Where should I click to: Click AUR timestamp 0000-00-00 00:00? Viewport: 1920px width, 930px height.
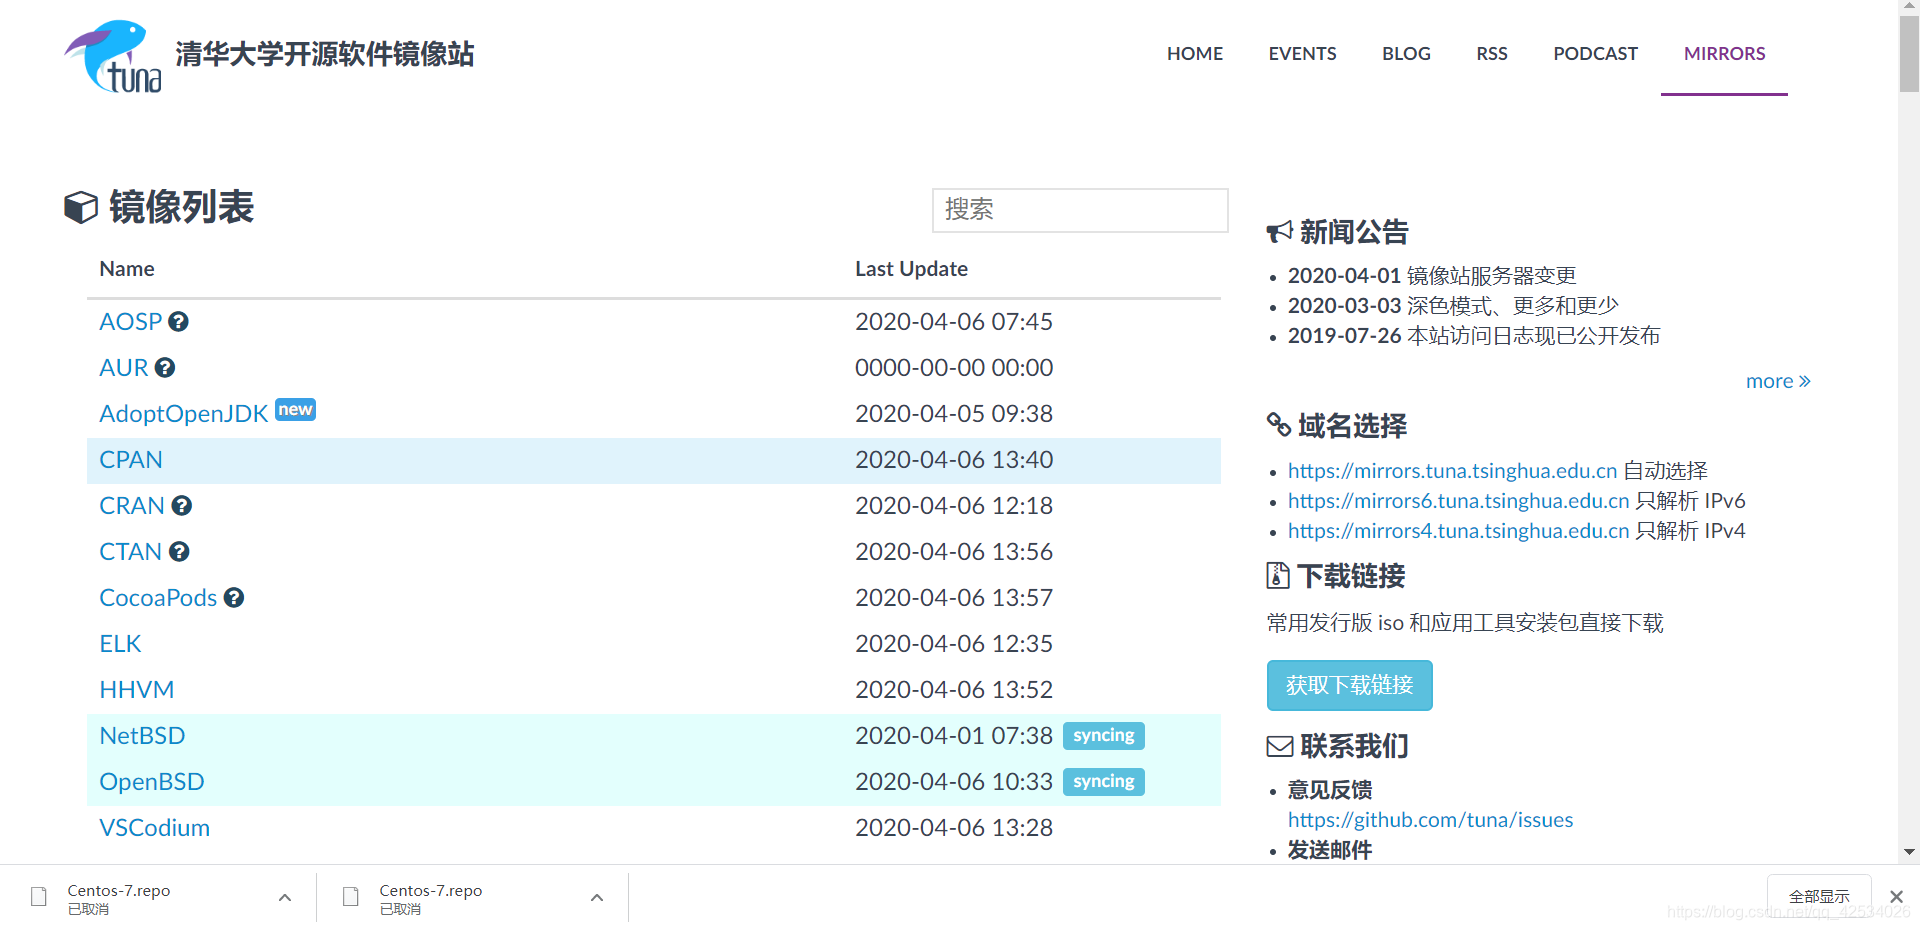954,368
